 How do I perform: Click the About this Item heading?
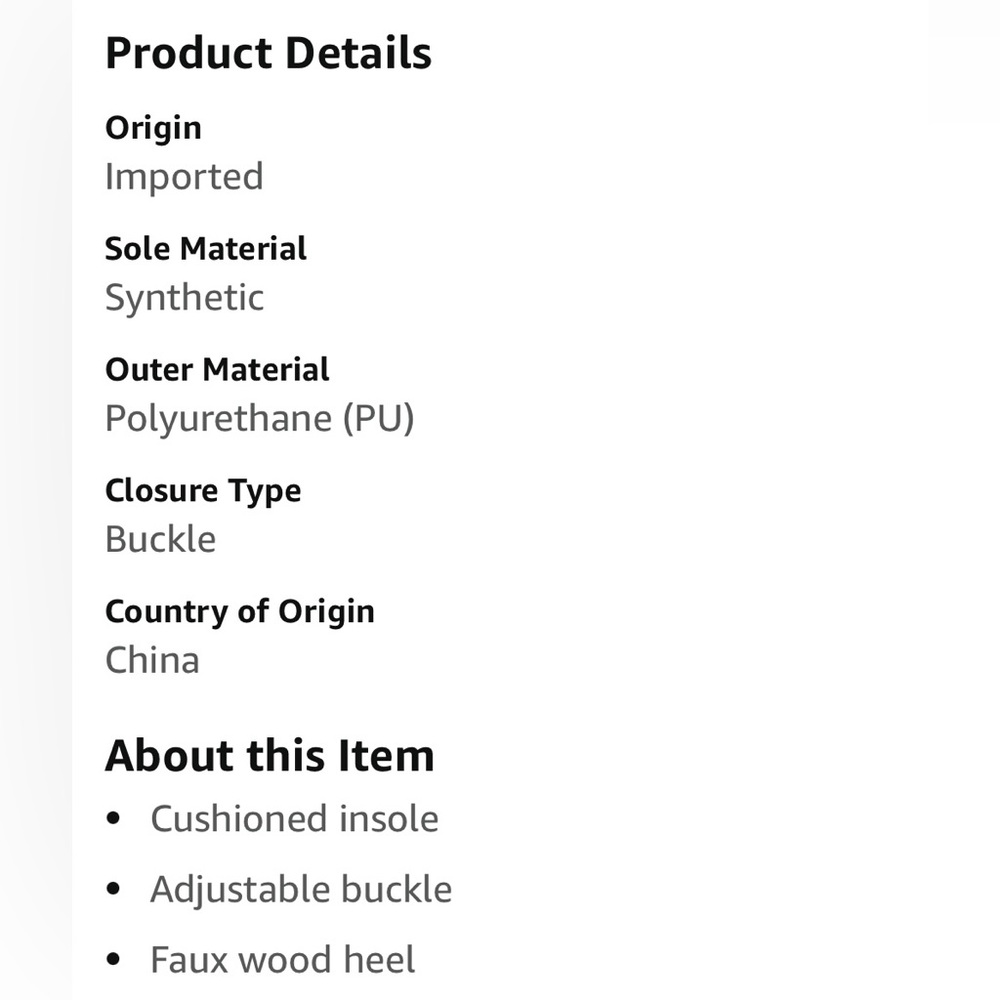coord(270,756)
